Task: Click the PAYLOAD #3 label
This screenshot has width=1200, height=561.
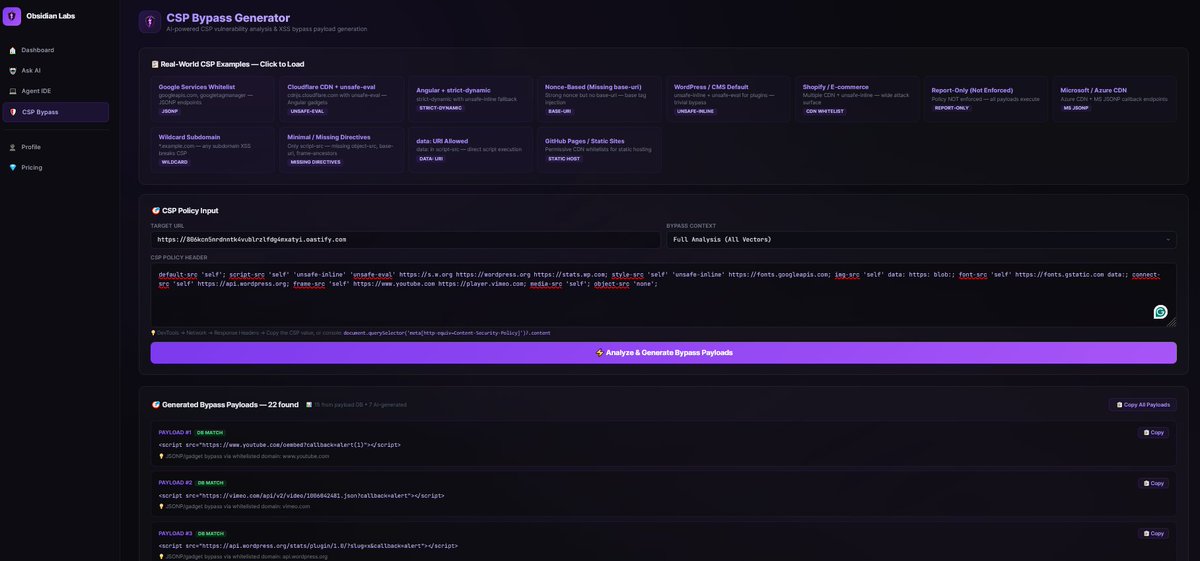Action: 175,533
